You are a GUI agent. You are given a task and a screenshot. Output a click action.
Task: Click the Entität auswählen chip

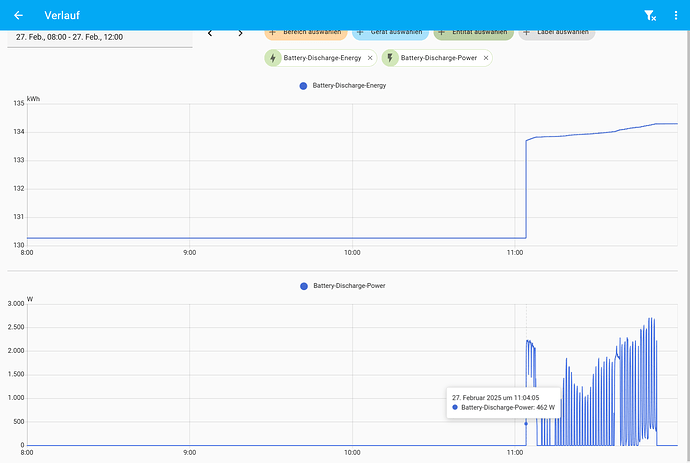(473, 35)
